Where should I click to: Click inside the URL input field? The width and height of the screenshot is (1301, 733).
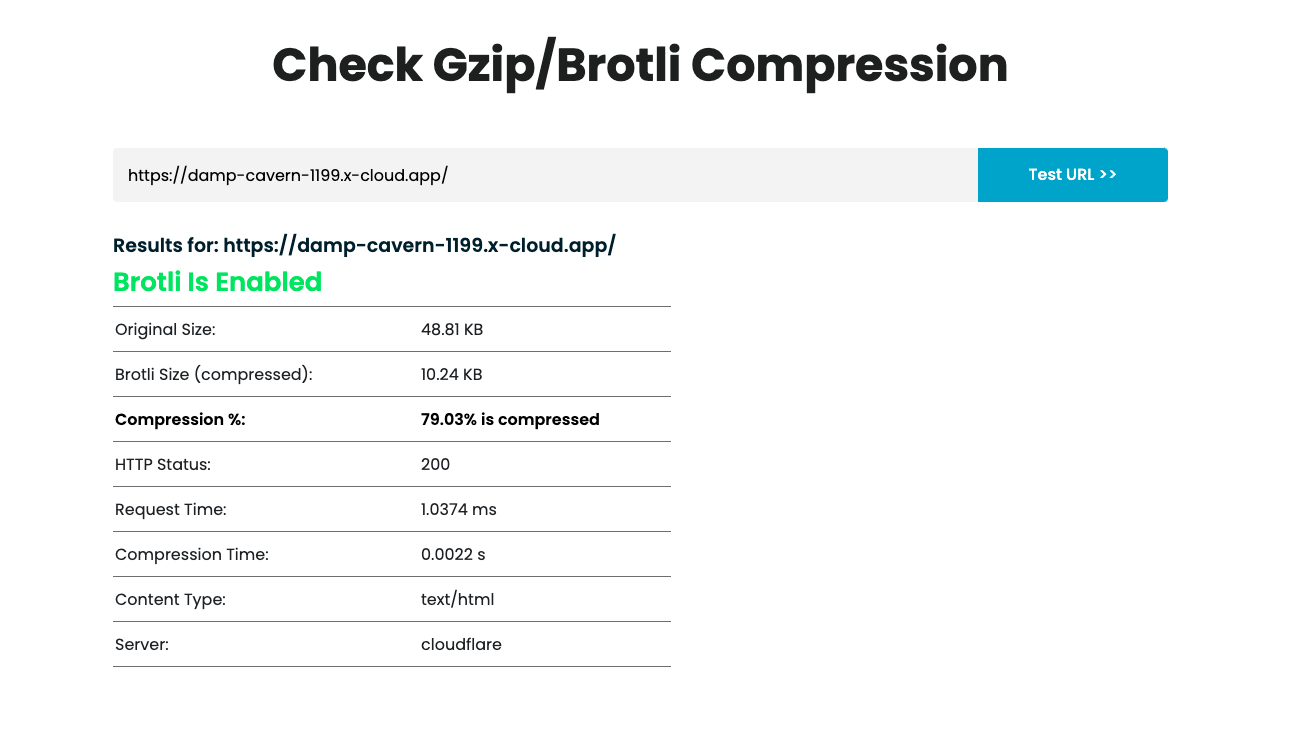pyautogui.click(x=545, y=174)
